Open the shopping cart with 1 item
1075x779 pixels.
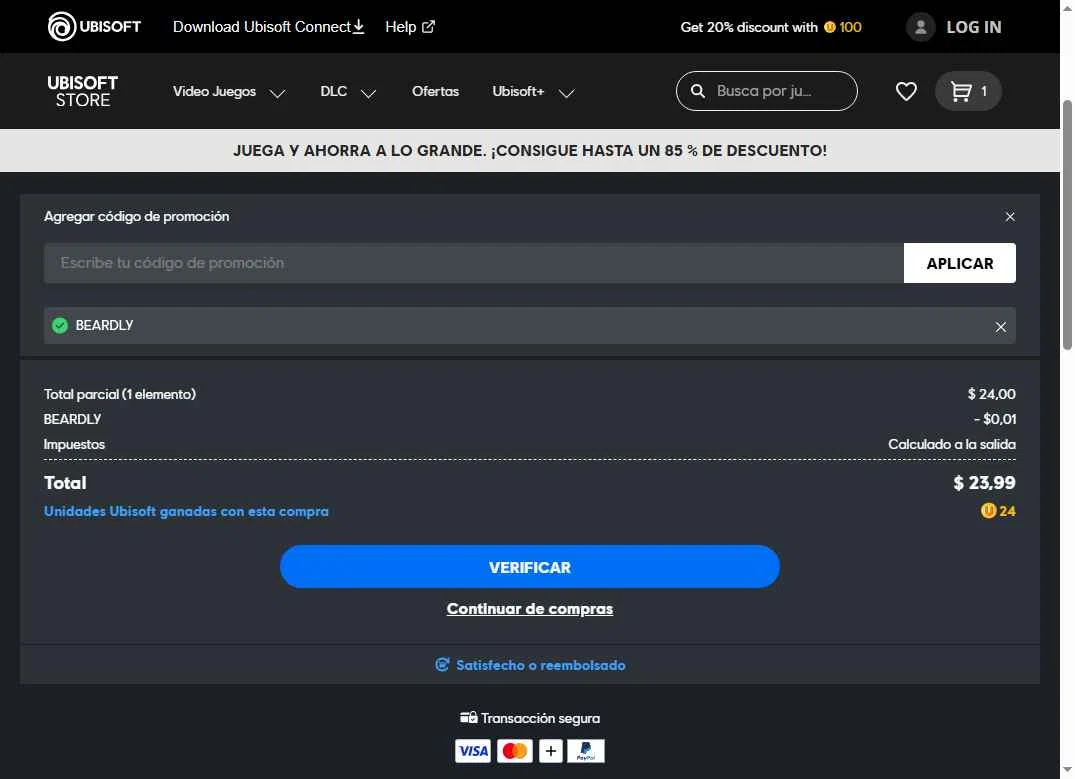(968, 91)
